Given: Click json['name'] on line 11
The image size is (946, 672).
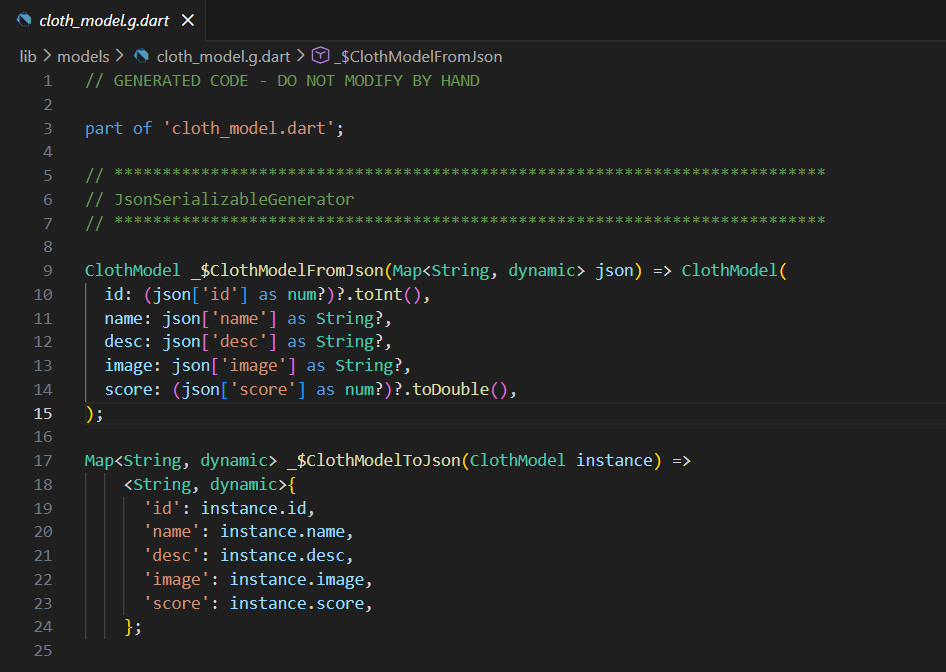Looking at the screenshot, I should [x=220, y=319].
